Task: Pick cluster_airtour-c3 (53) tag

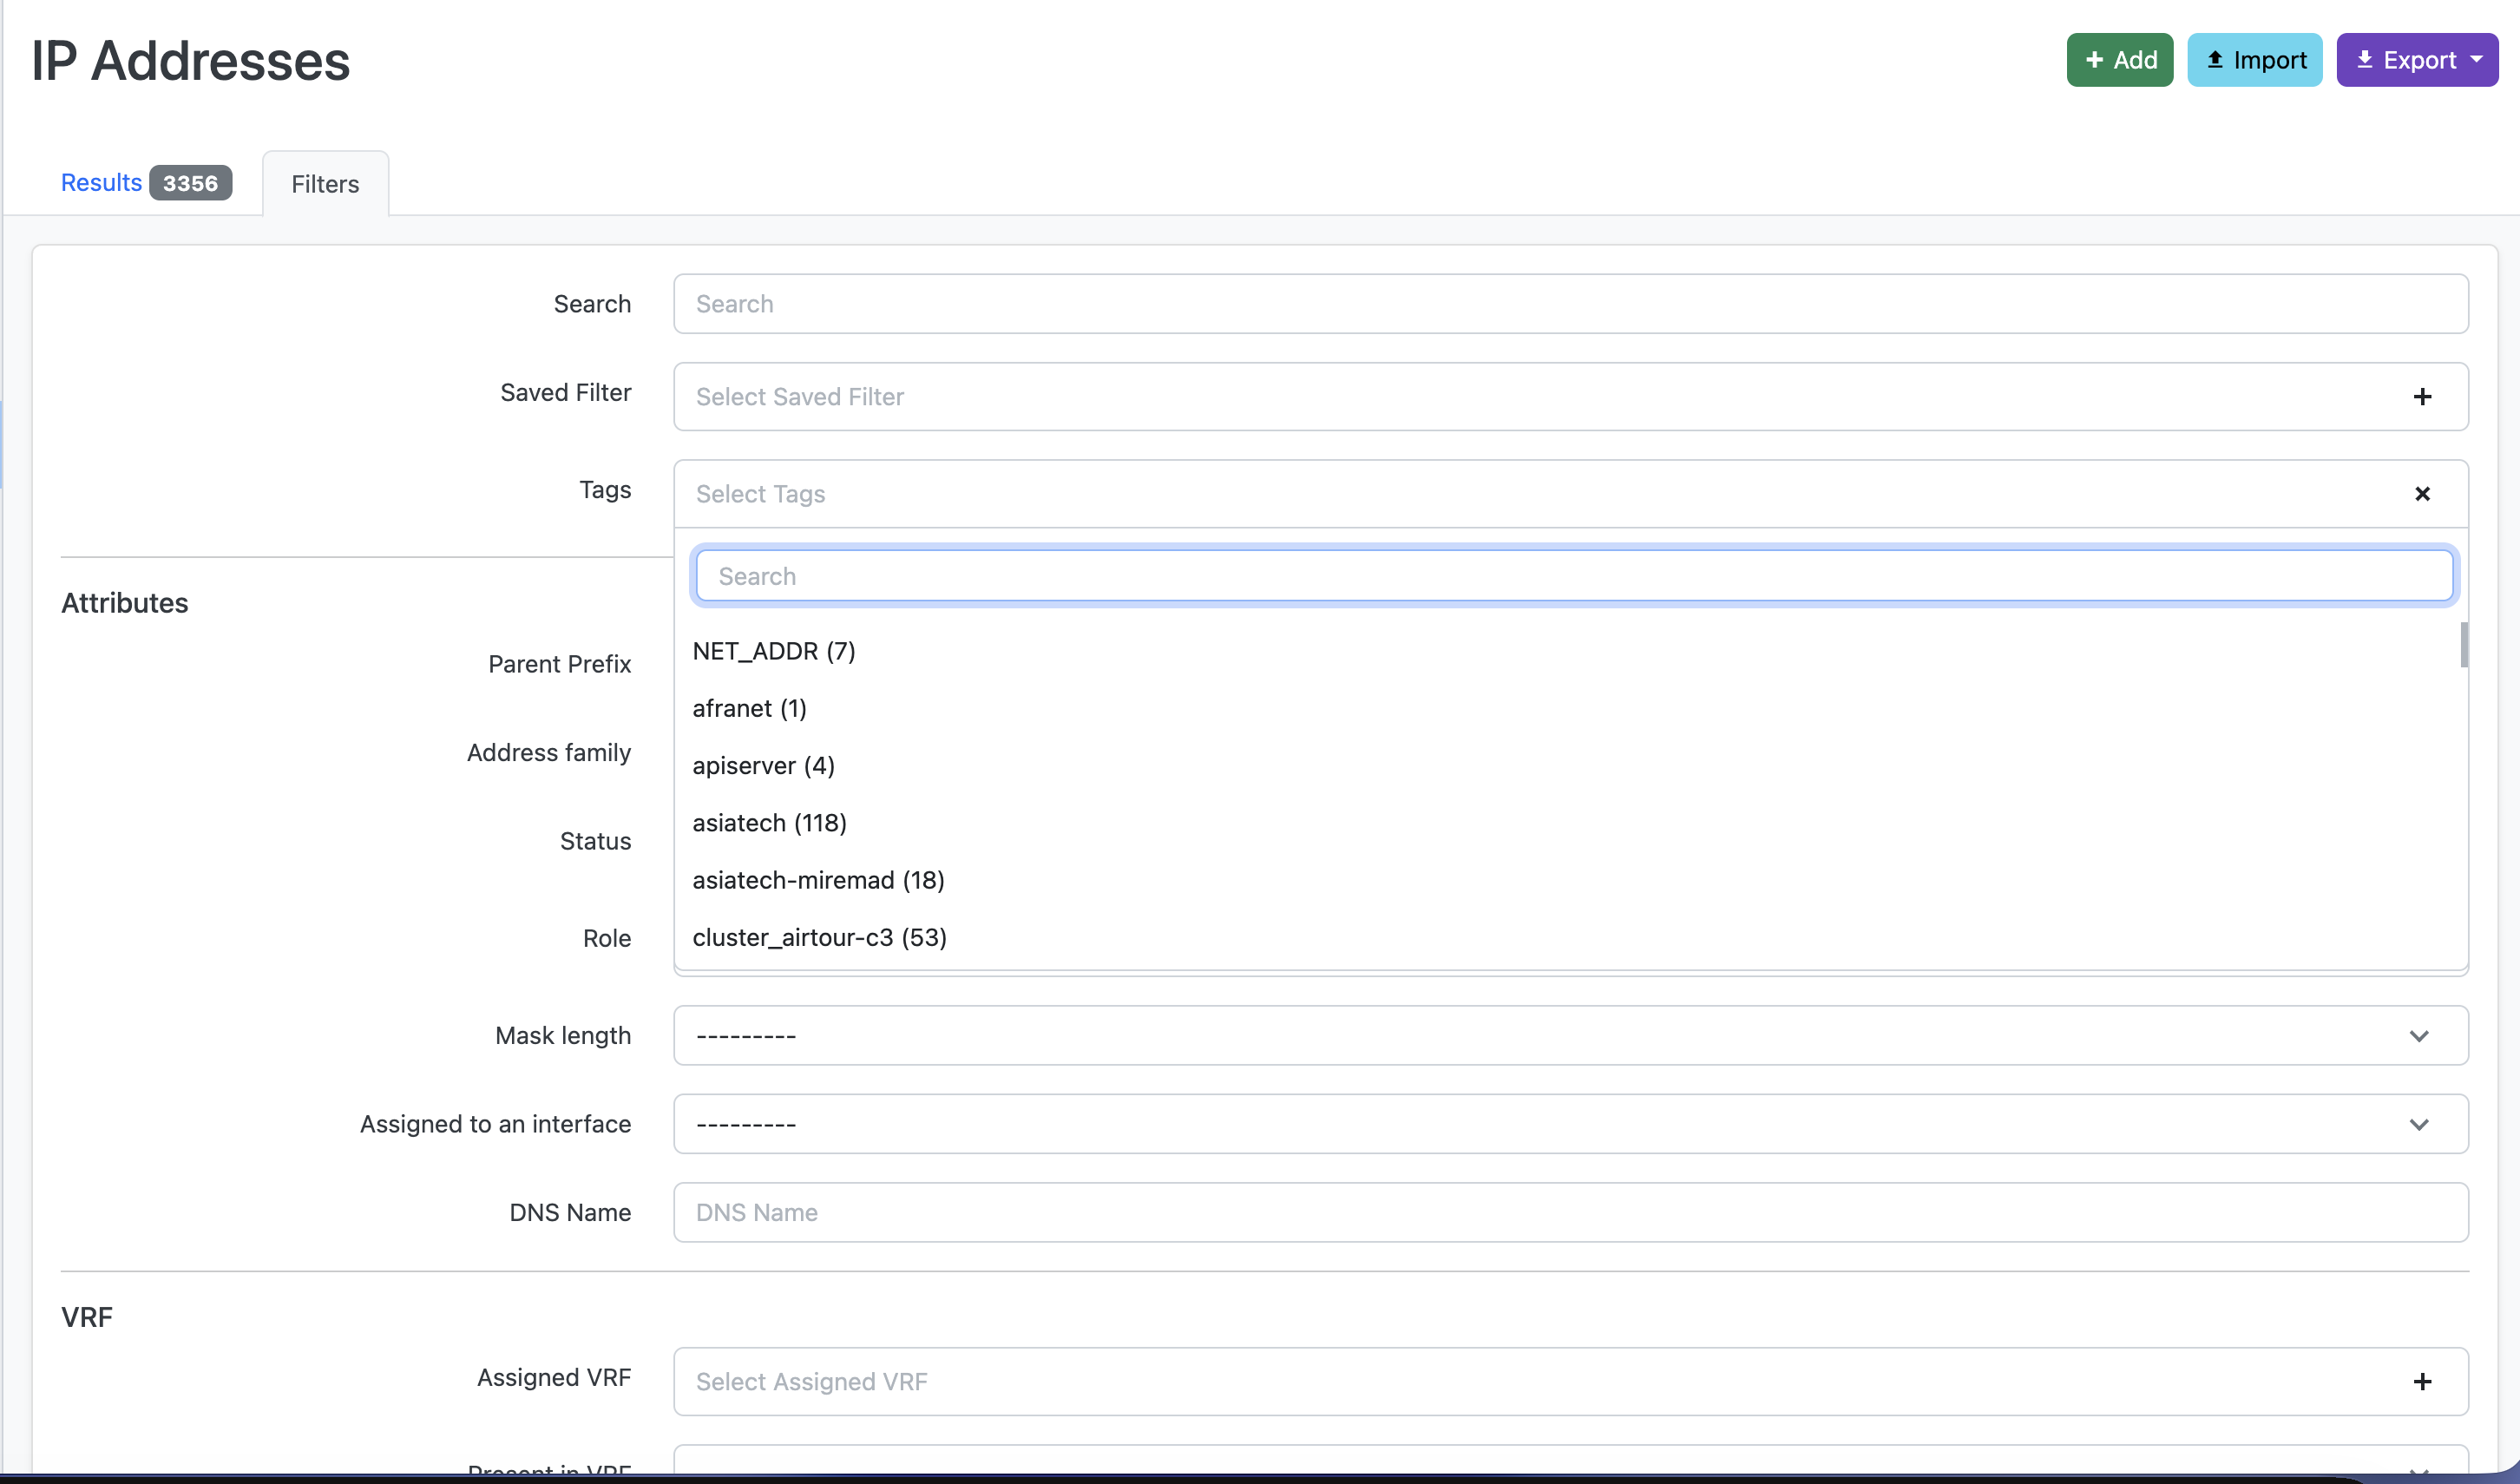Action: (819, 937)
